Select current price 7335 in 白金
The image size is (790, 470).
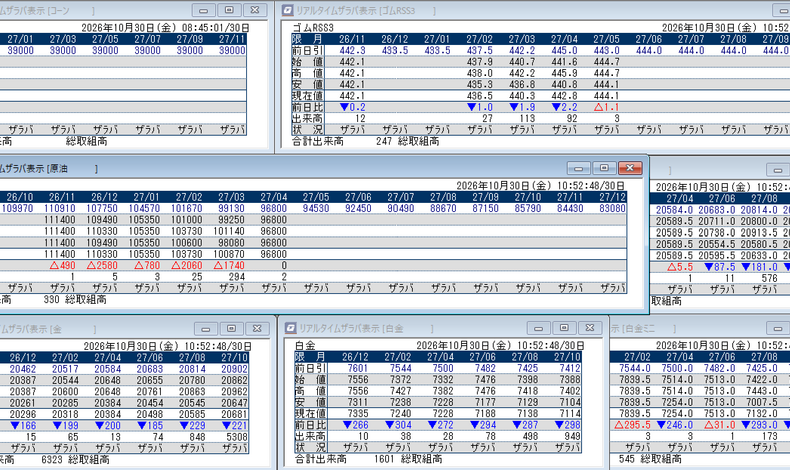pos(357,414)
